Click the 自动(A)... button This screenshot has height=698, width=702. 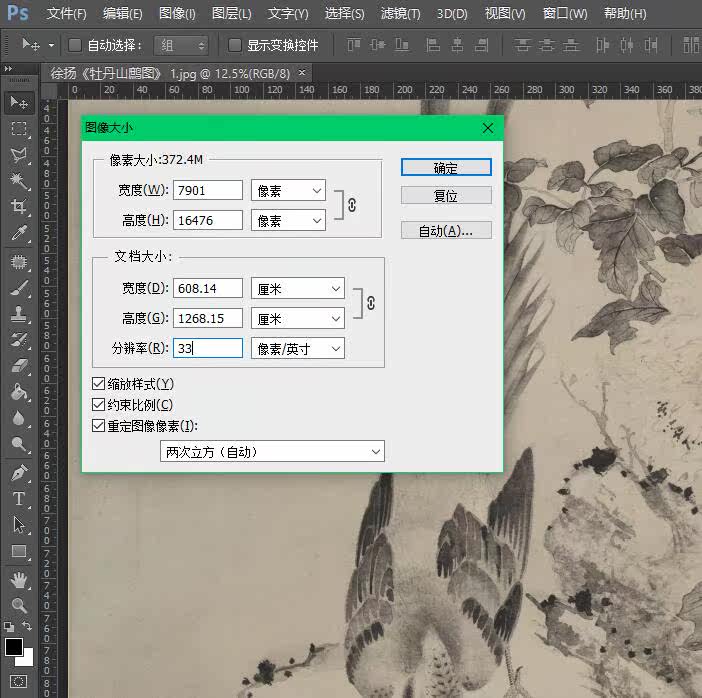[x=446, y=230]
